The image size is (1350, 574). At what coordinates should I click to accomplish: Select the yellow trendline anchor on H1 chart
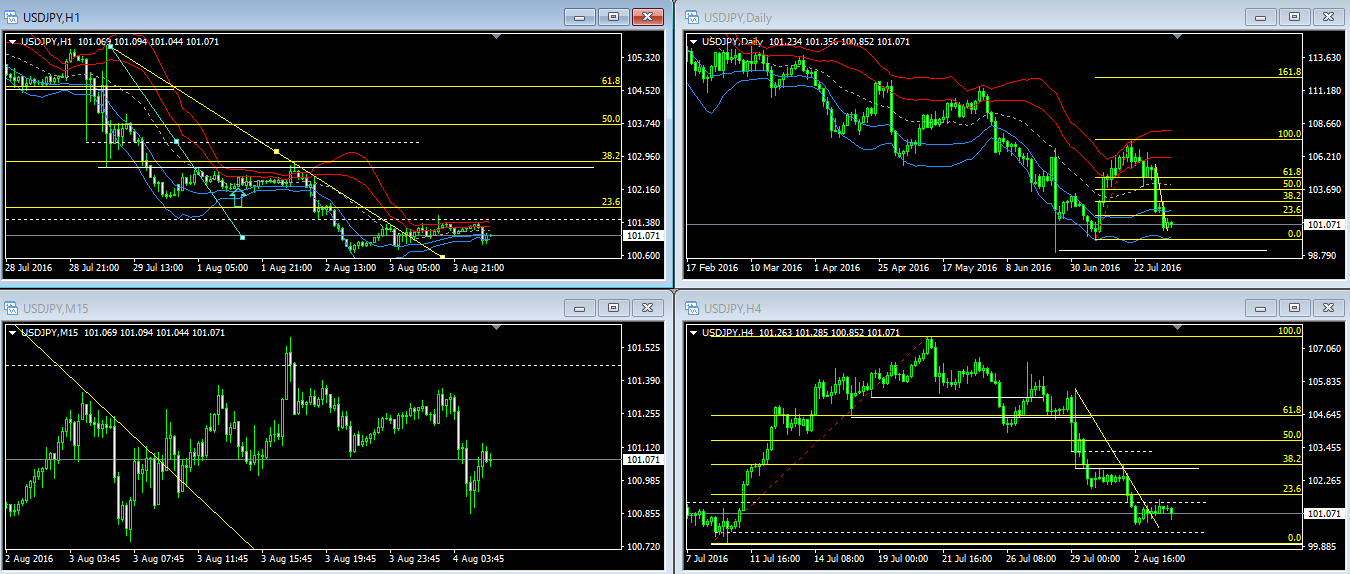[275, 152]
